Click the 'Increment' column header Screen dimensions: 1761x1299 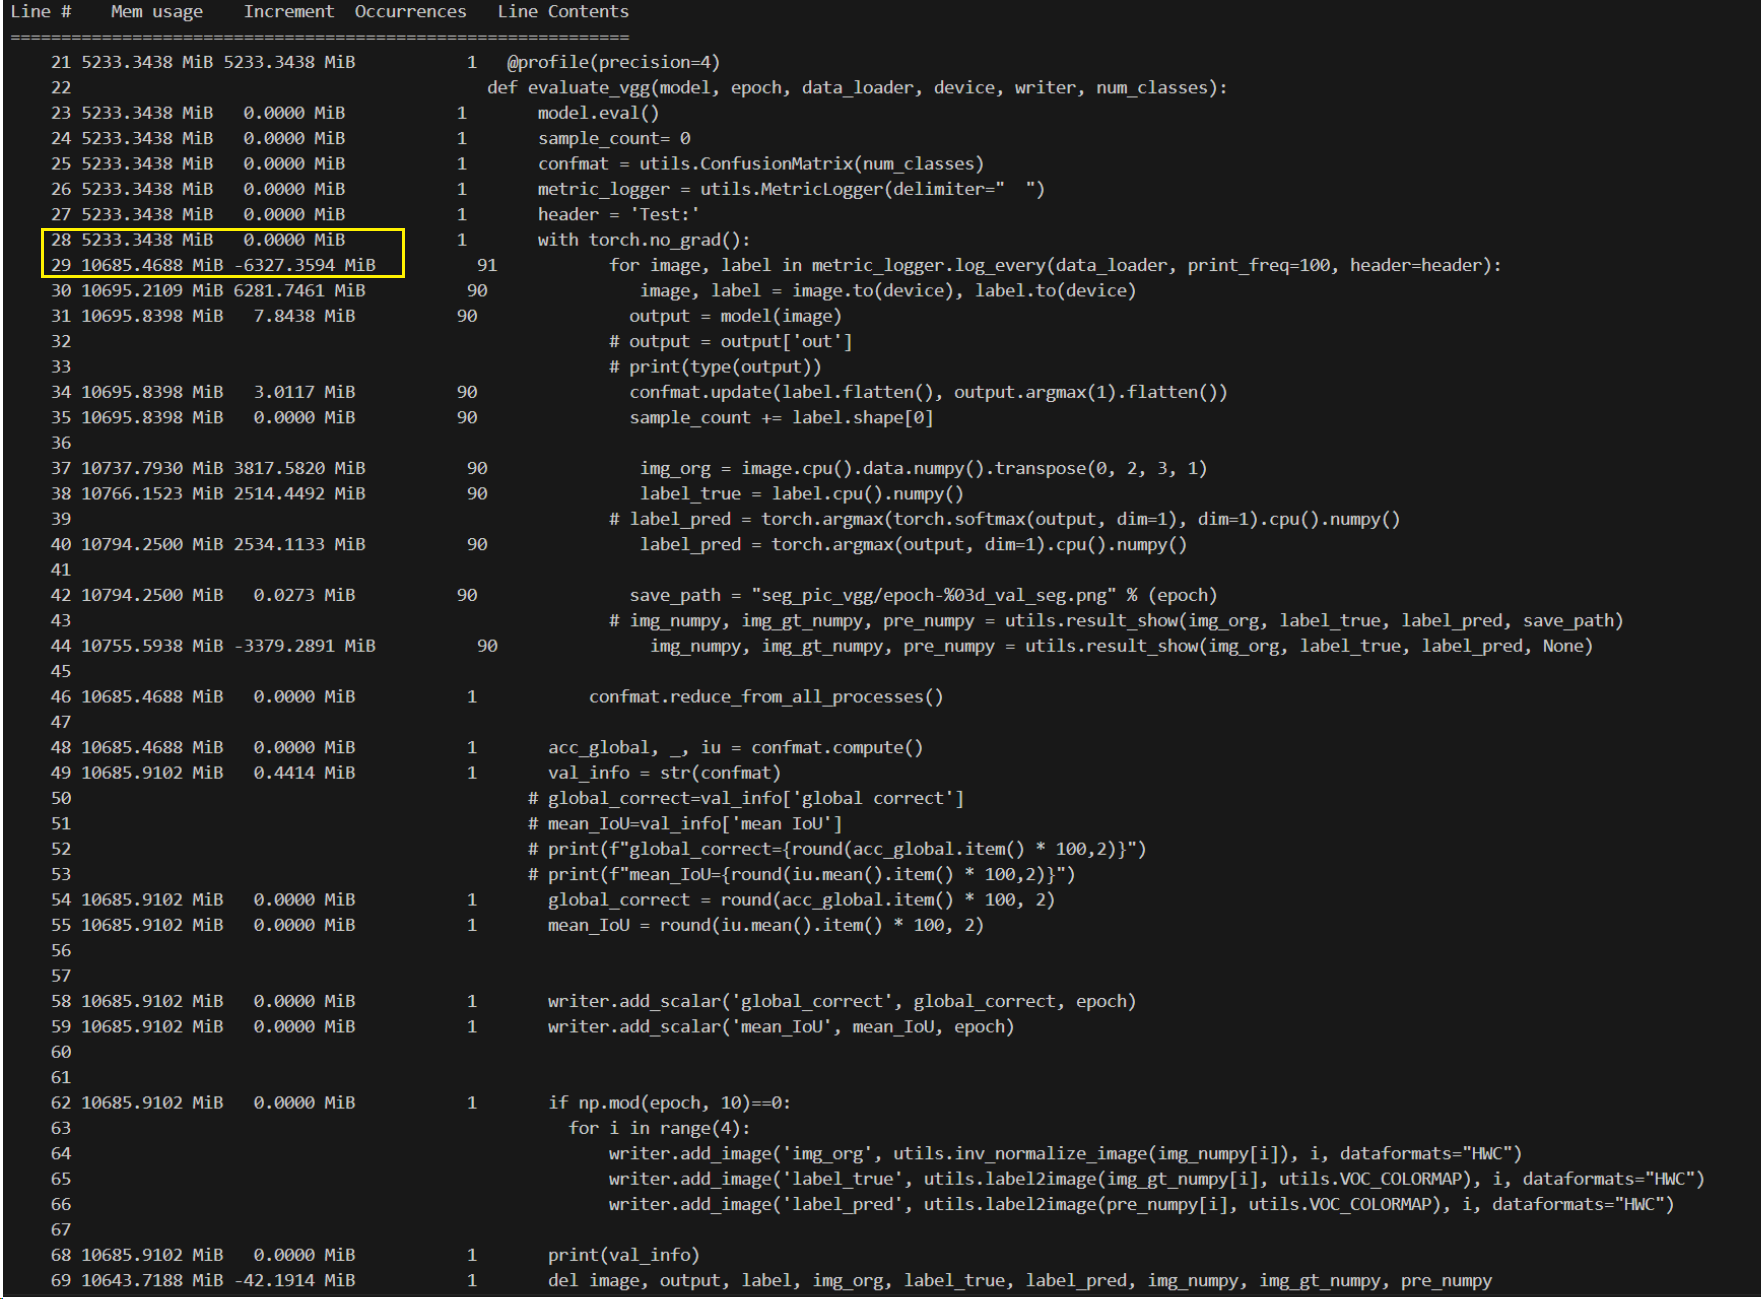289,12
